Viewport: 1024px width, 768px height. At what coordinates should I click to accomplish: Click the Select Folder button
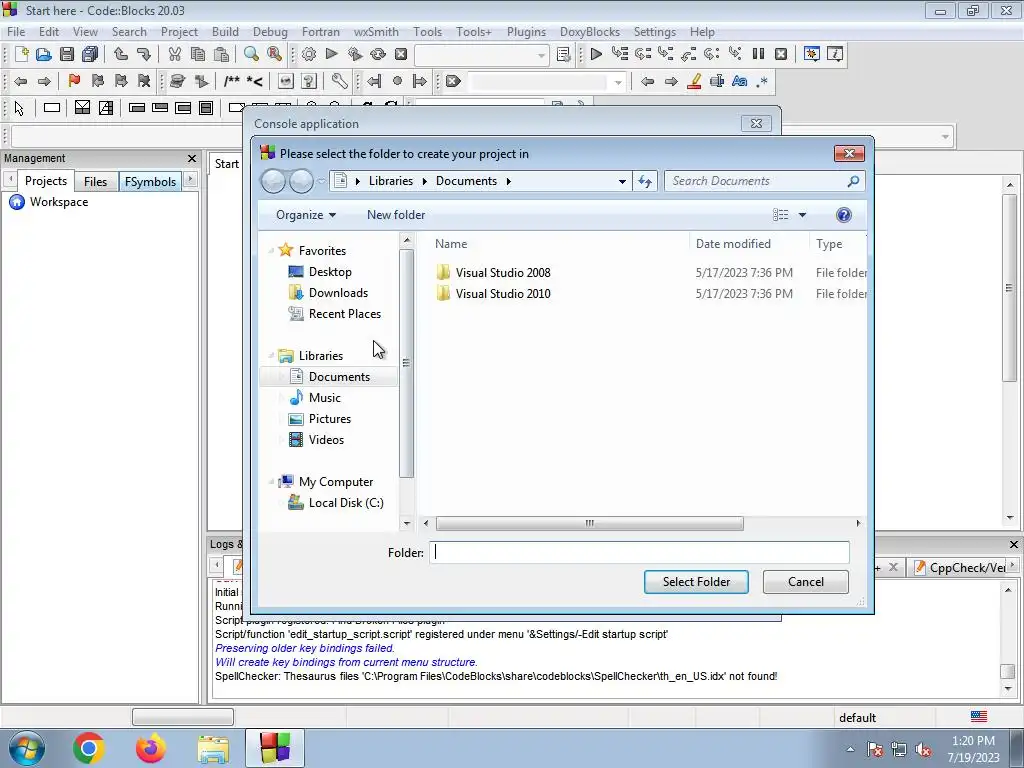696,582
